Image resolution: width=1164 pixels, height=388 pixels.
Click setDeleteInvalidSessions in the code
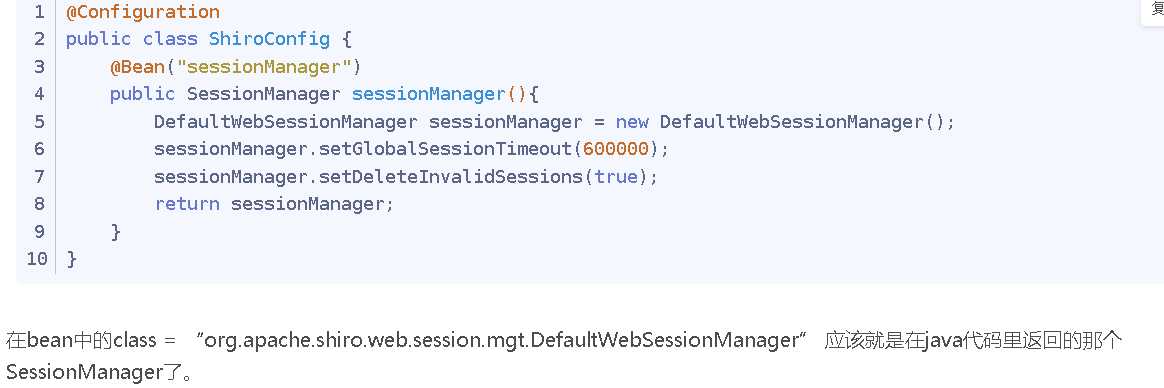pos(450,177)
